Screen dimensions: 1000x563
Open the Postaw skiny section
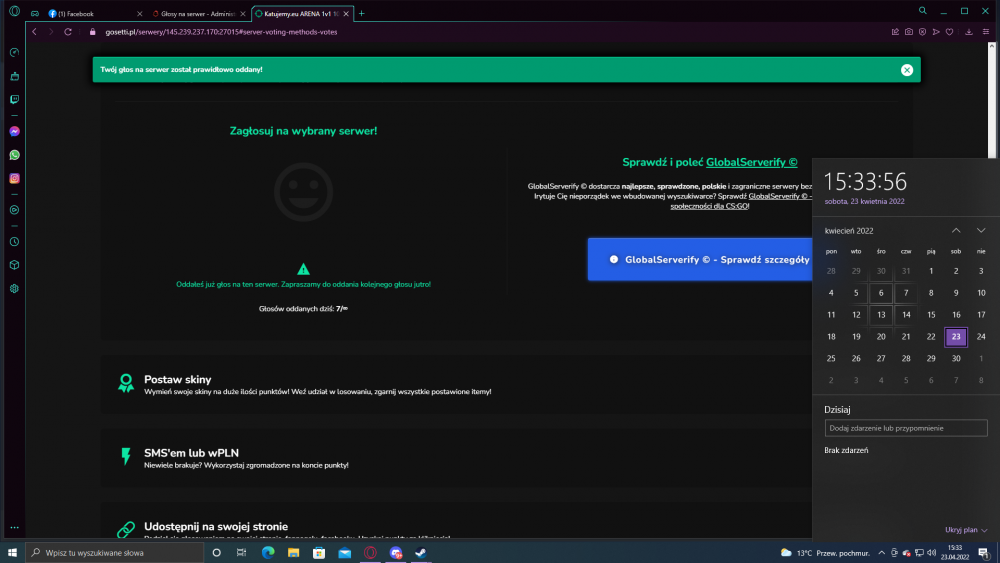tap(177, 379)
